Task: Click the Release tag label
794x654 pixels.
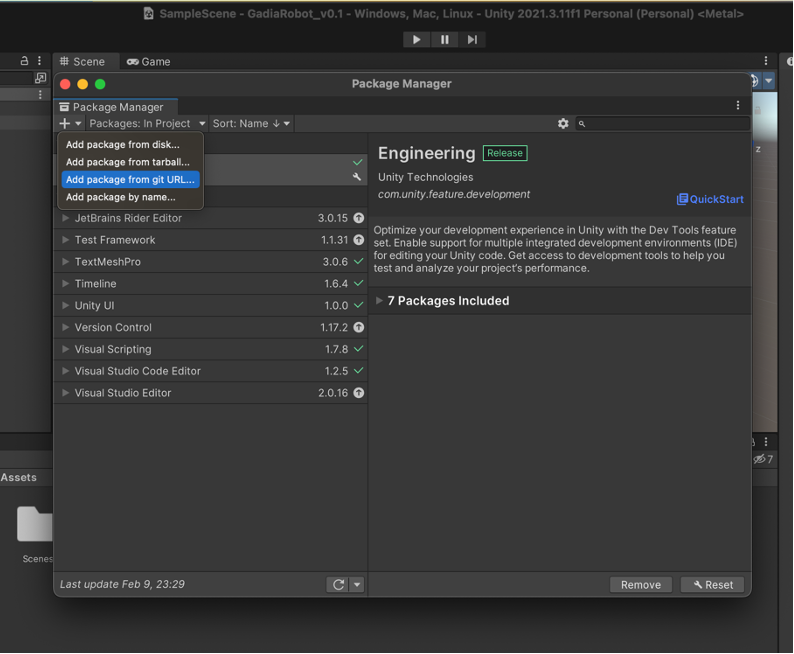Action: [x=505, y=153]
